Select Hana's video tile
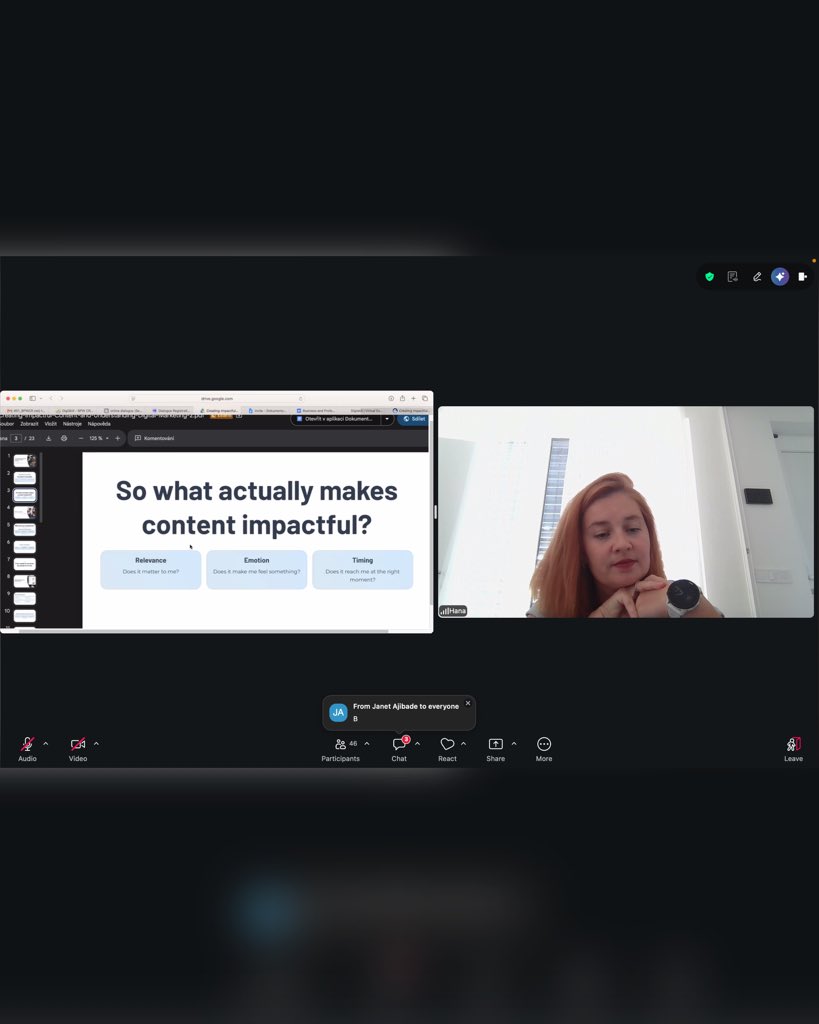The image size is (819, 1024). (x=626, y=512)
